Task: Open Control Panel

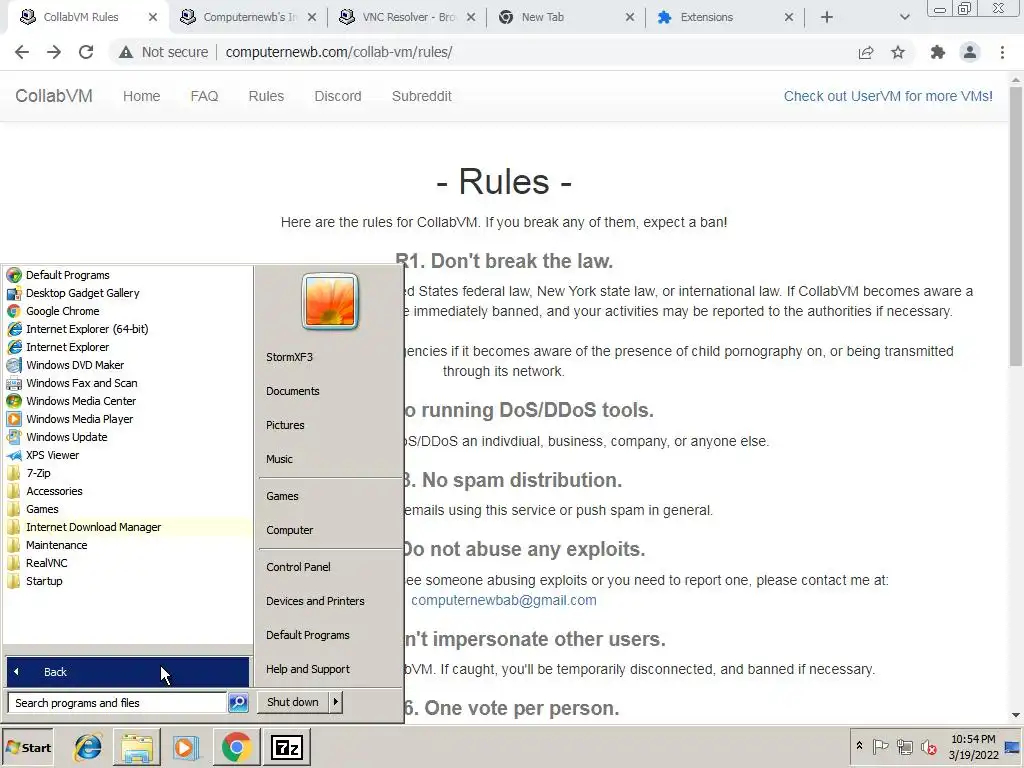Action: [298, 567]
